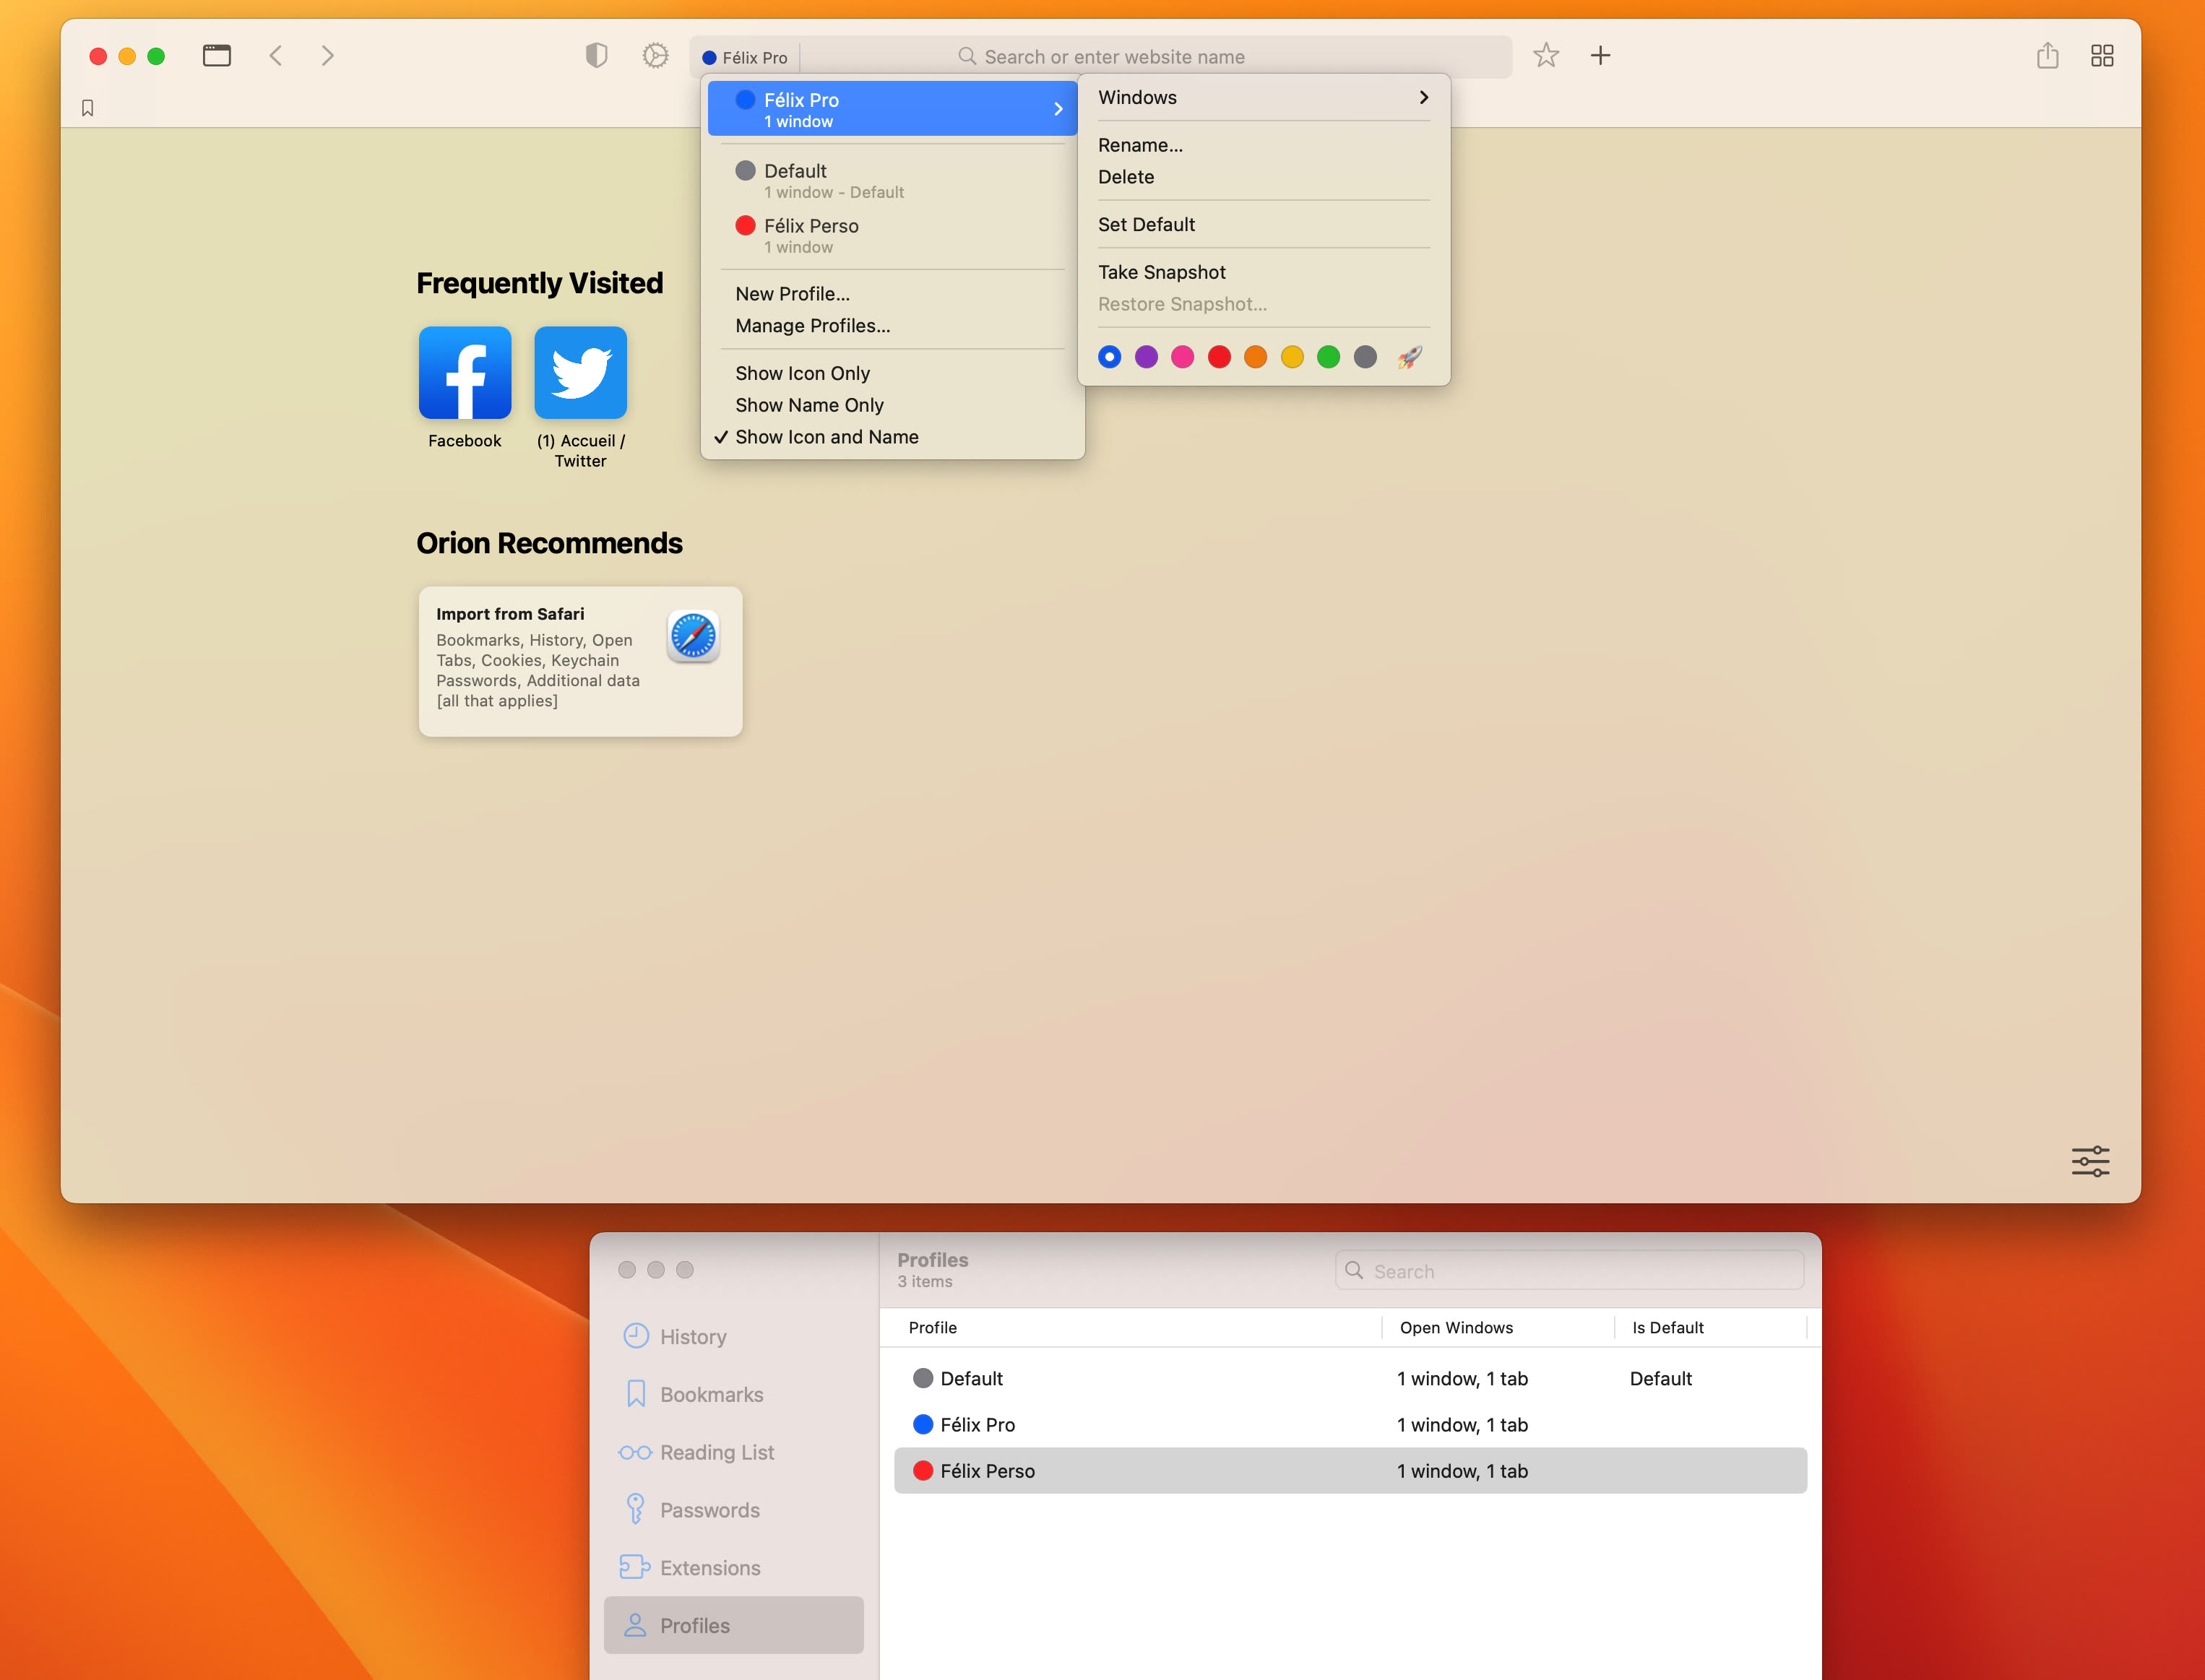Open the tab overview grid icon

pos(2101,56)
